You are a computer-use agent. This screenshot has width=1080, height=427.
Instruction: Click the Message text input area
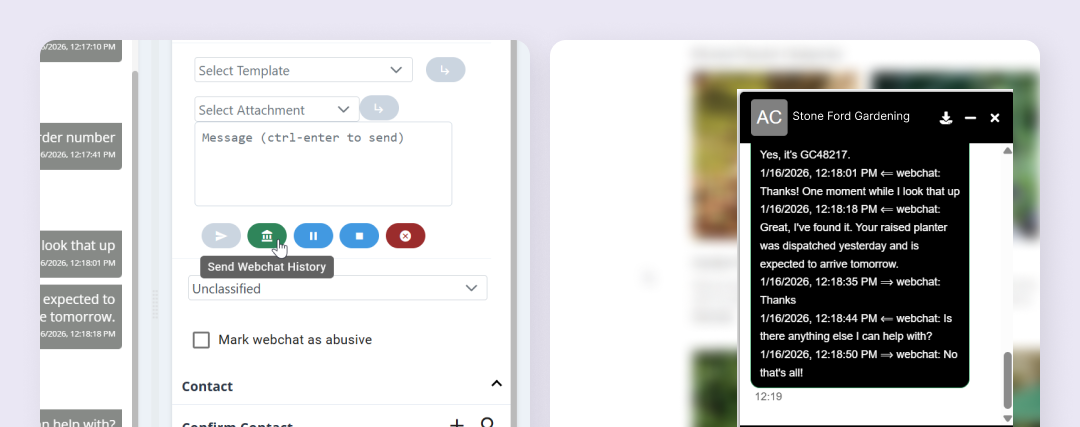(x=323, y=164)
